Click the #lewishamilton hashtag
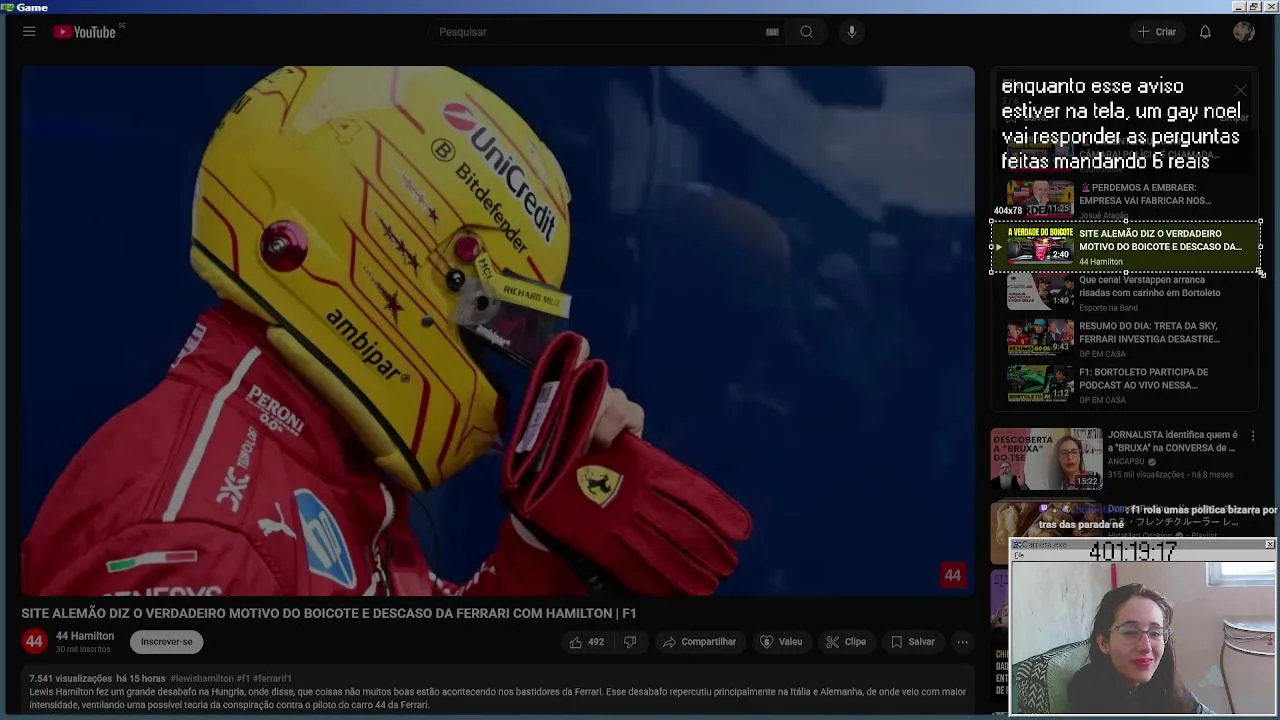The image size is (1280, 720). 202,678
